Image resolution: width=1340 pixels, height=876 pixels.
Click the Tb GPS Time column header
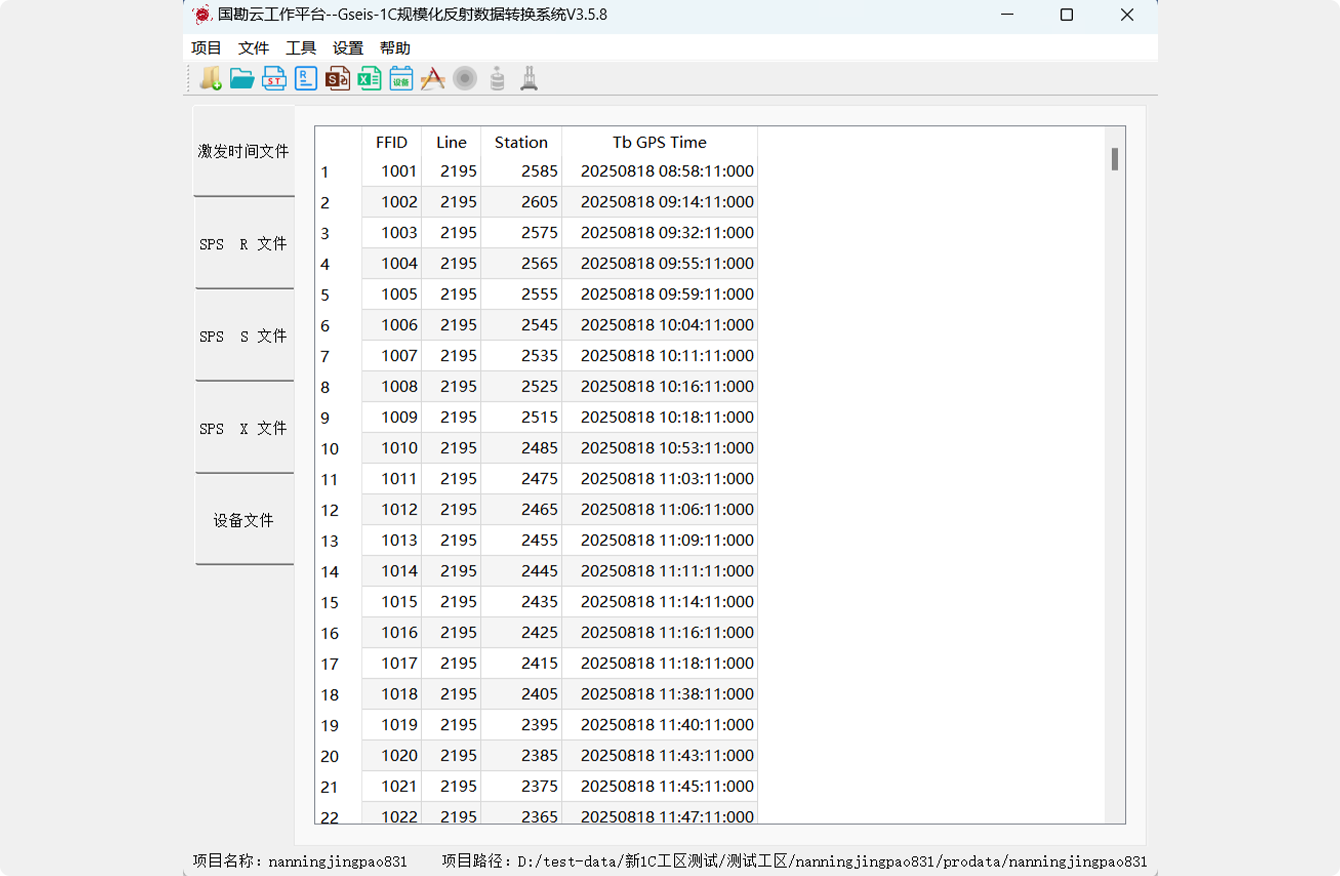(x=659, y=142)
